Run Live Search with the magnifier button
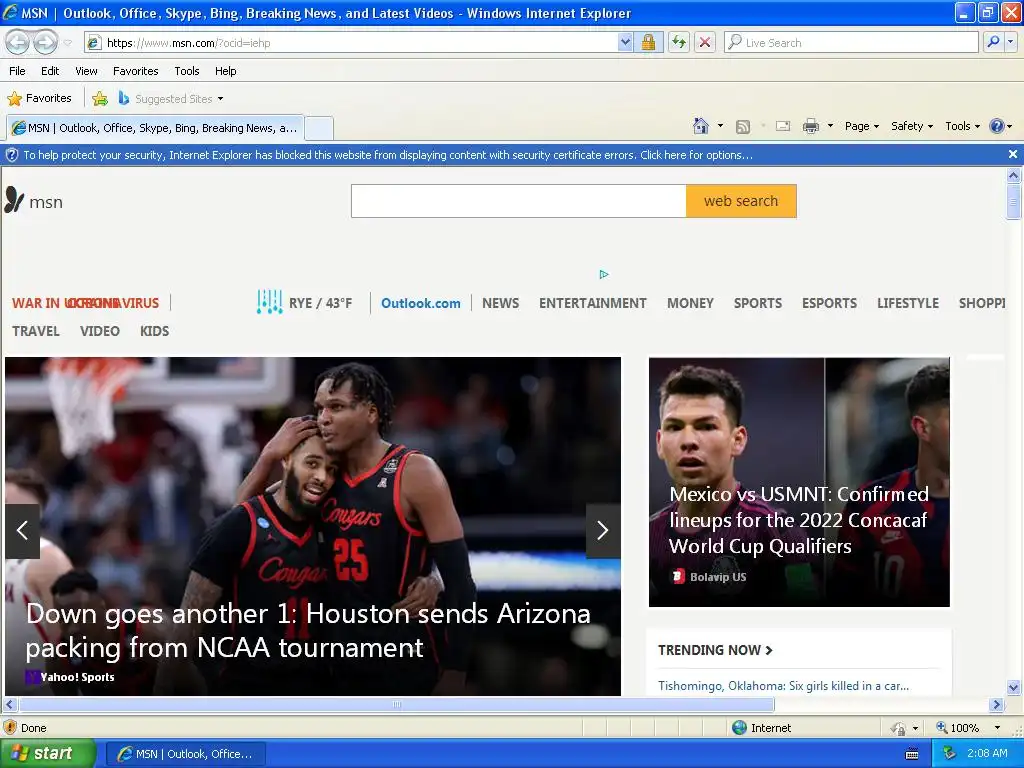1024x768 pixels. 993,42
